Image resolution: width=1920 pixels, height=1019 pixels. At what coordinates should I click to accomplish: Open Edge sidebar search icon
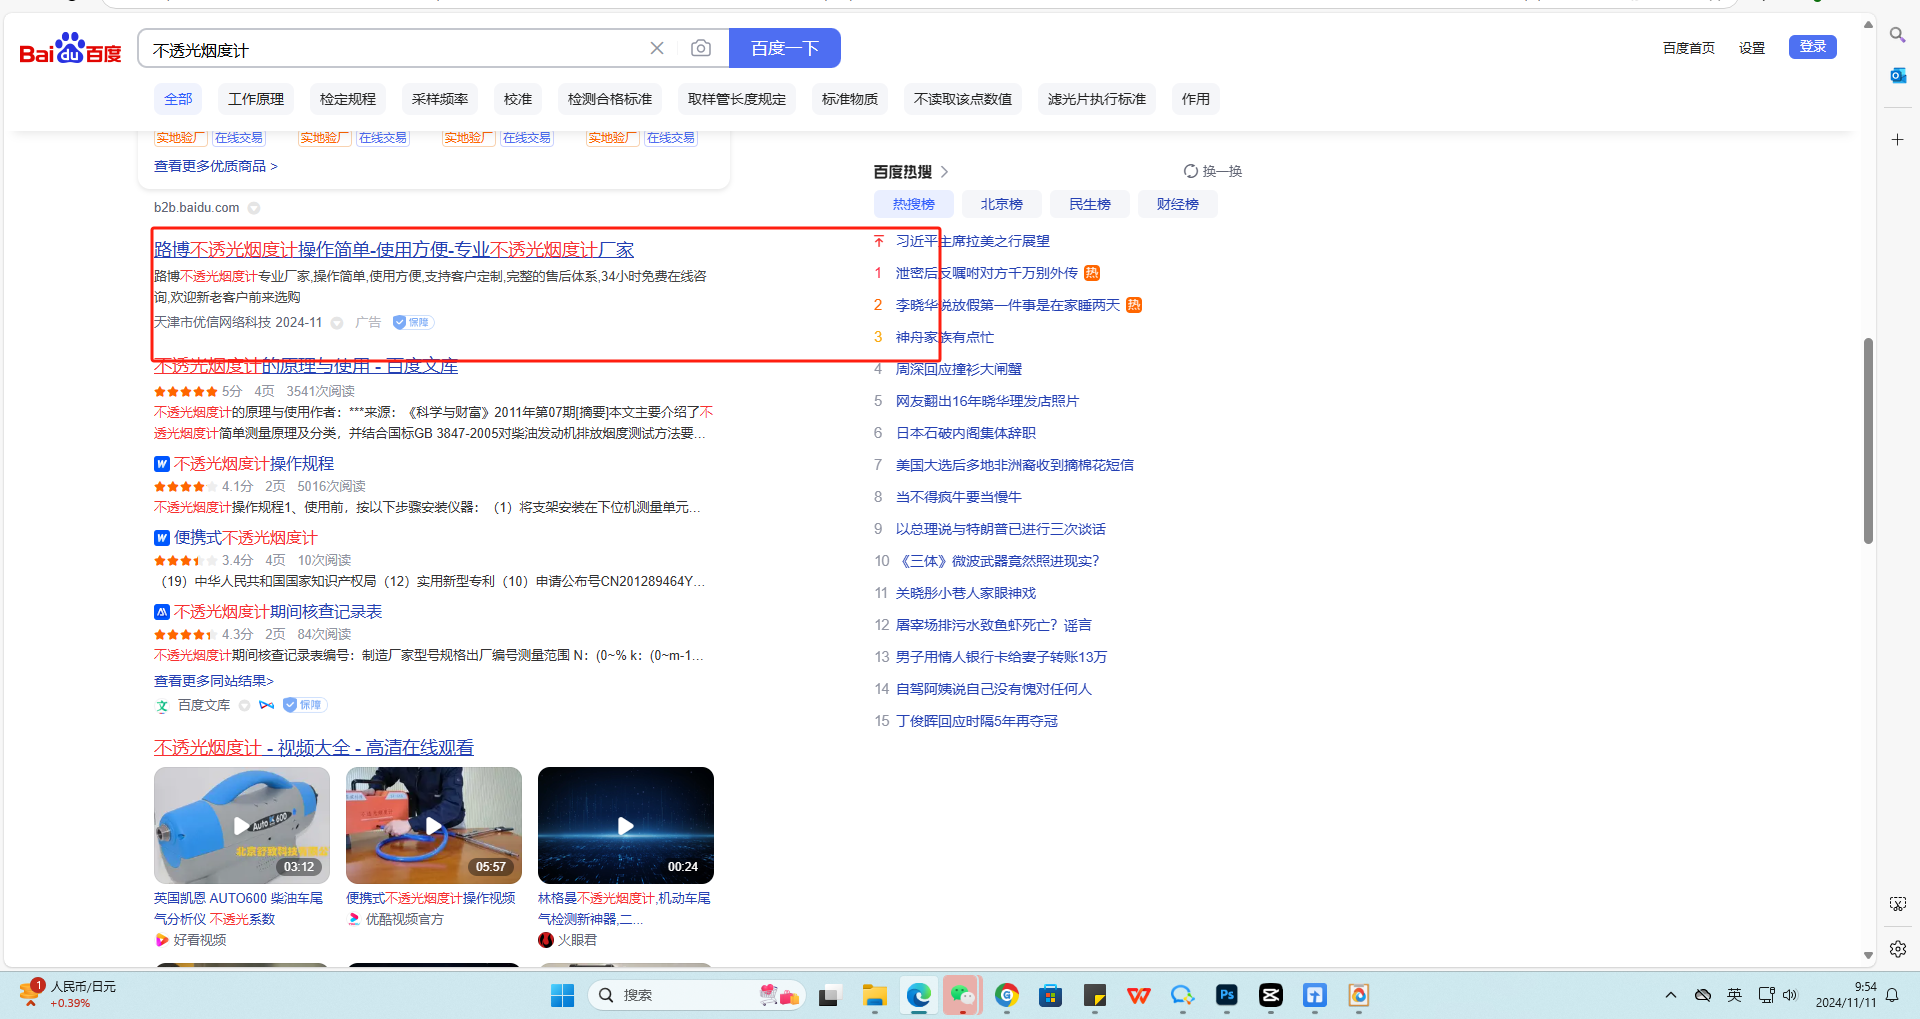1897,35
